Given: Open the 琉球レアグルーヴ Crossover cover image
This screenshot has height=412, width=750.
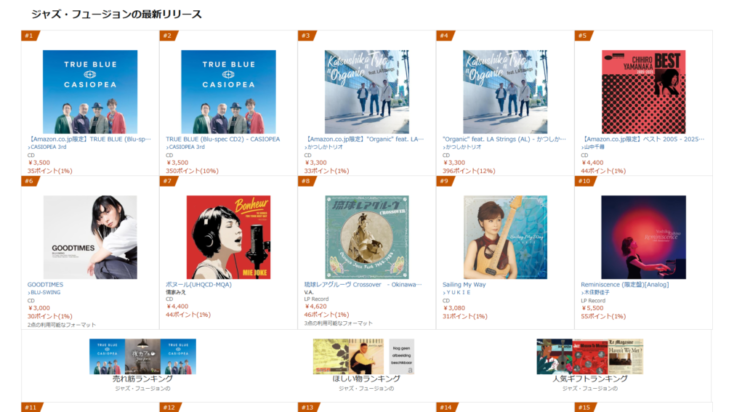Looking at the screenshot, I should click(x=367, y=237).
